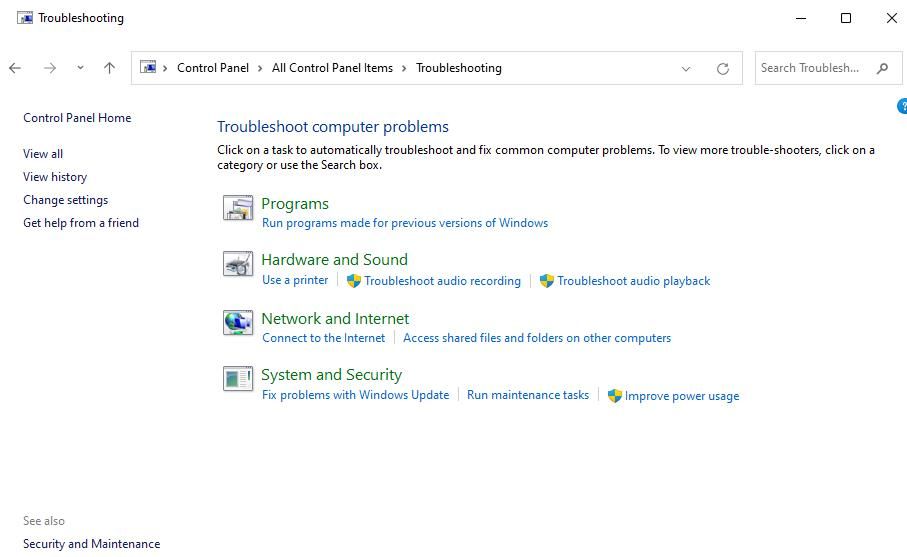Image resolution: width=907 pixels, height=557 pixels.
Task: Open Security and Maintenance under See also
Action: click(x=91, y=544)
